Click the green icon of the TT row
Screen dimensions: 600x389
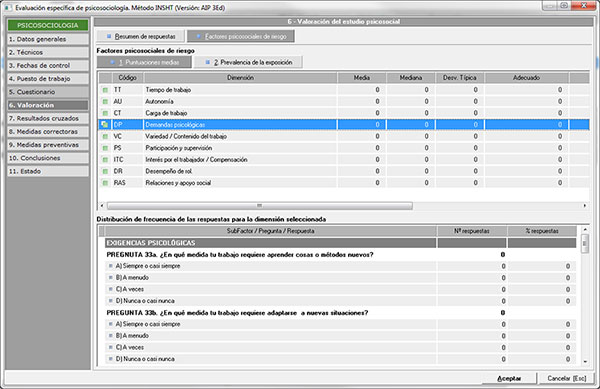pos(105,90)
